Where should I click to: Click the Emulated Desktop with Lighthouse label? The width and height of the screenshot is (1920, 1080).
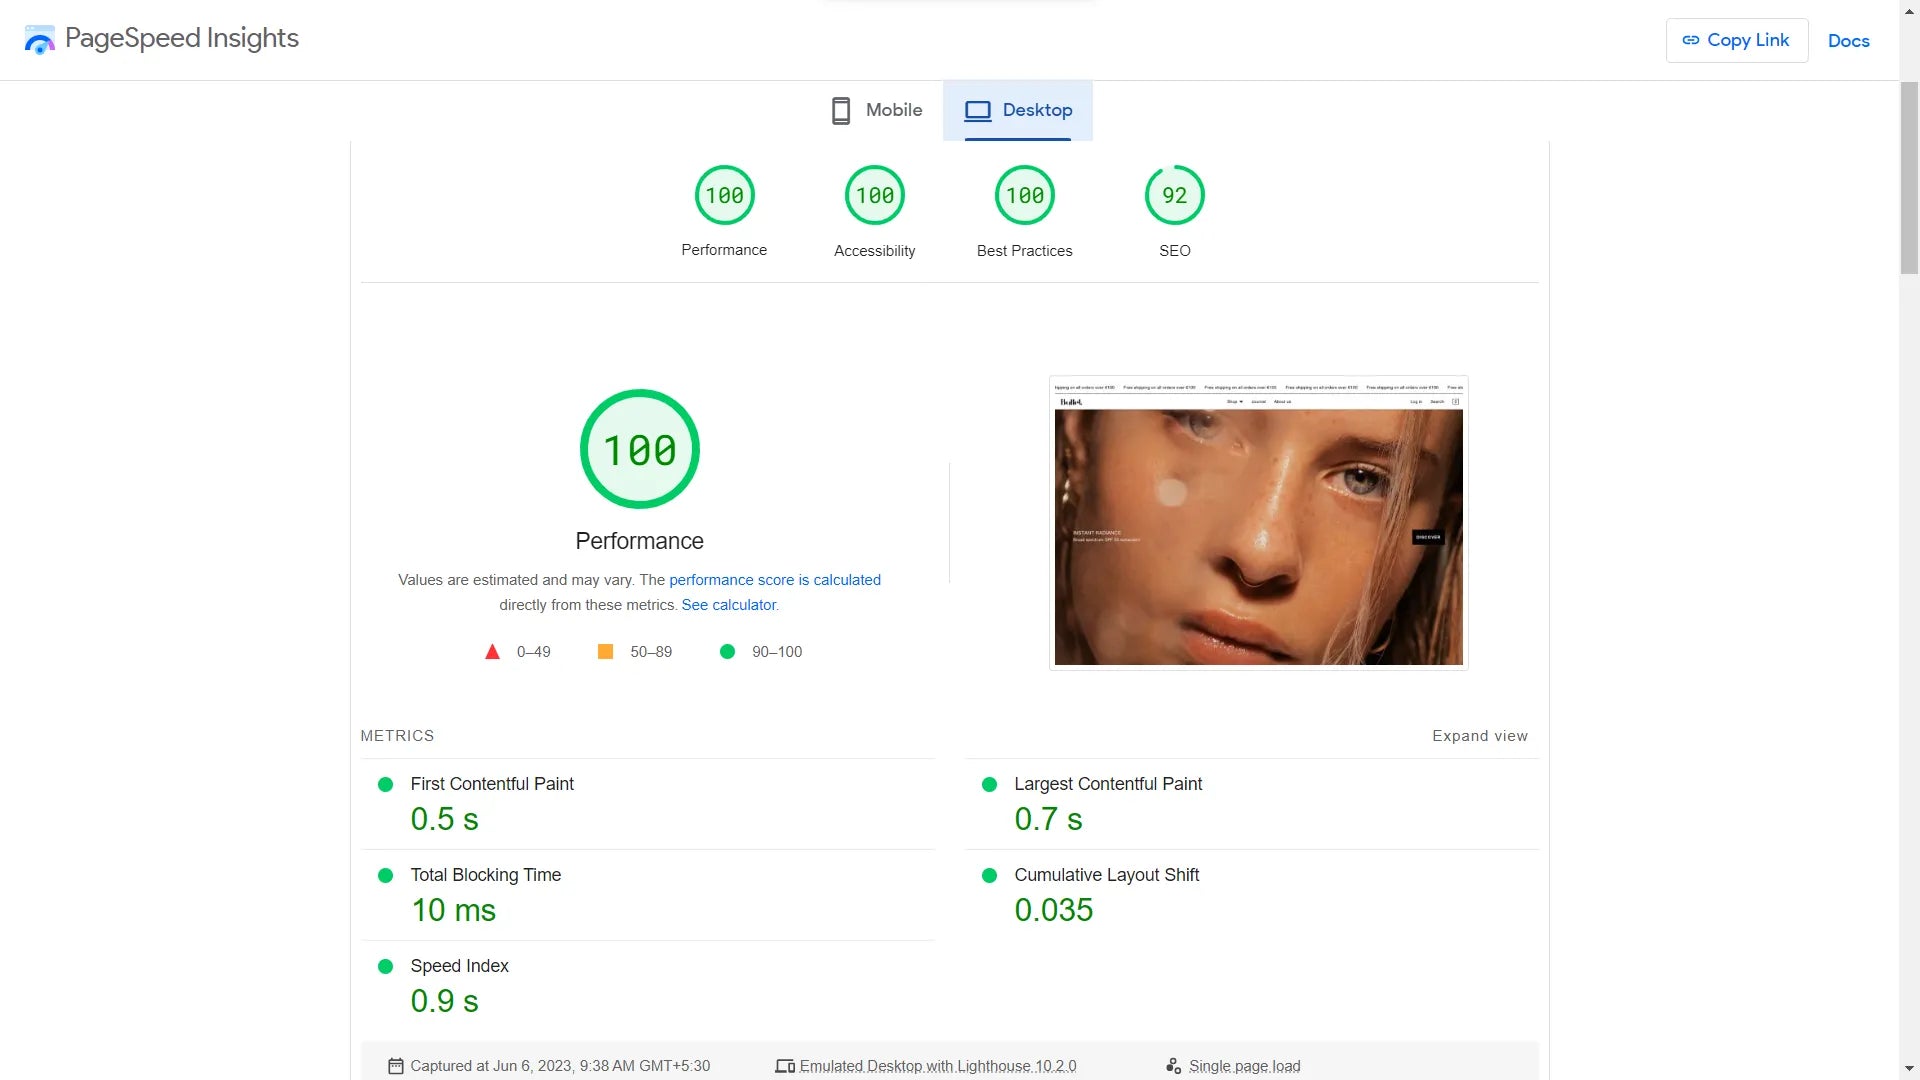(937, 1066)
